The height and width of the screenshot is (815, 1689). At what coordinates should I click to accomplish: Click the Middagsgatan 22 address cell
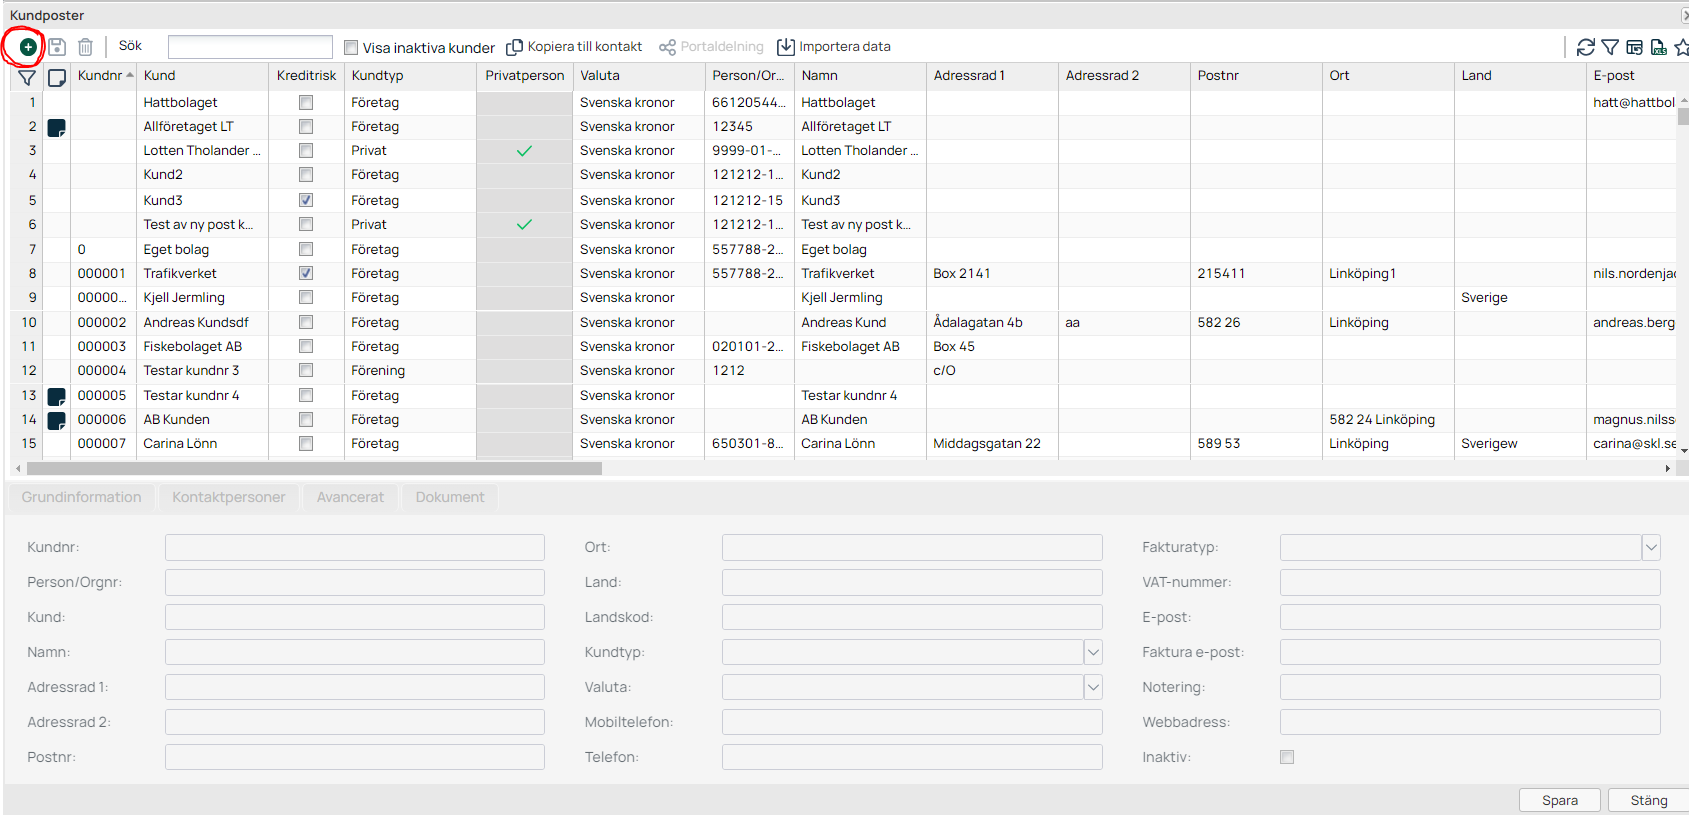pos(992,443)
